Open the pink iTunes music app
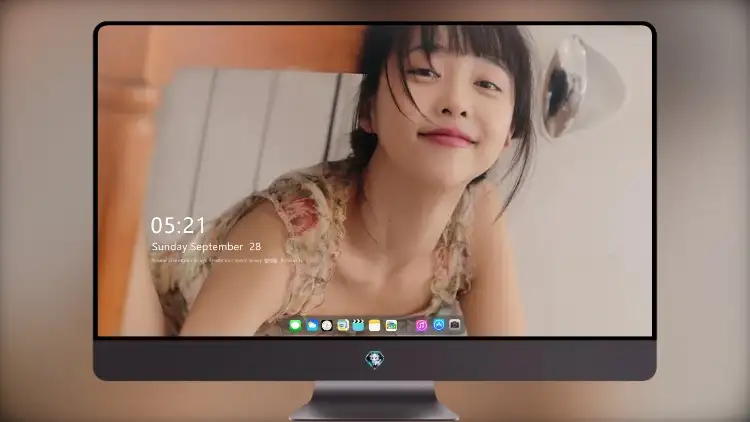 click(x=421, y=325)
